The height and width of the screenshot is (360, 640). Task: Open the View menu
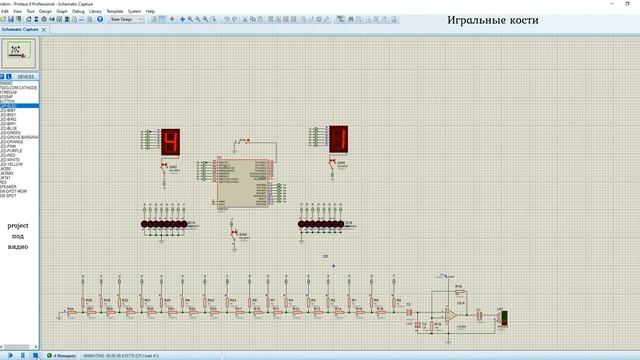pos(18,11)
